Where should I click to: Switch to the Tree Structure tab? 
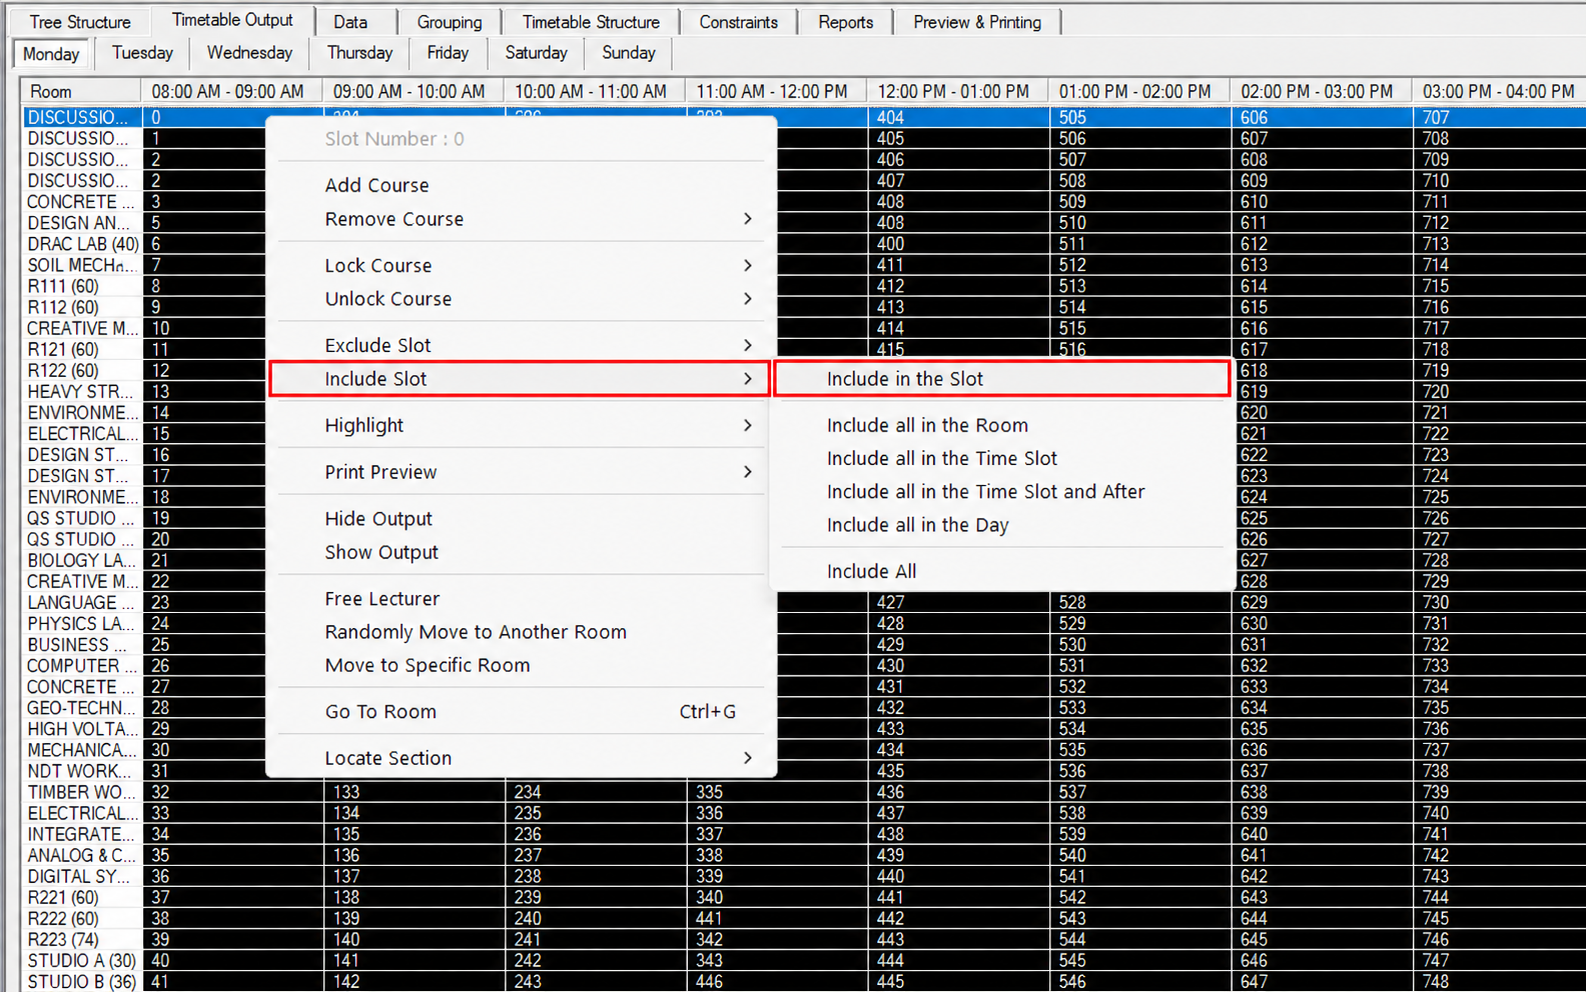(80, 22)
